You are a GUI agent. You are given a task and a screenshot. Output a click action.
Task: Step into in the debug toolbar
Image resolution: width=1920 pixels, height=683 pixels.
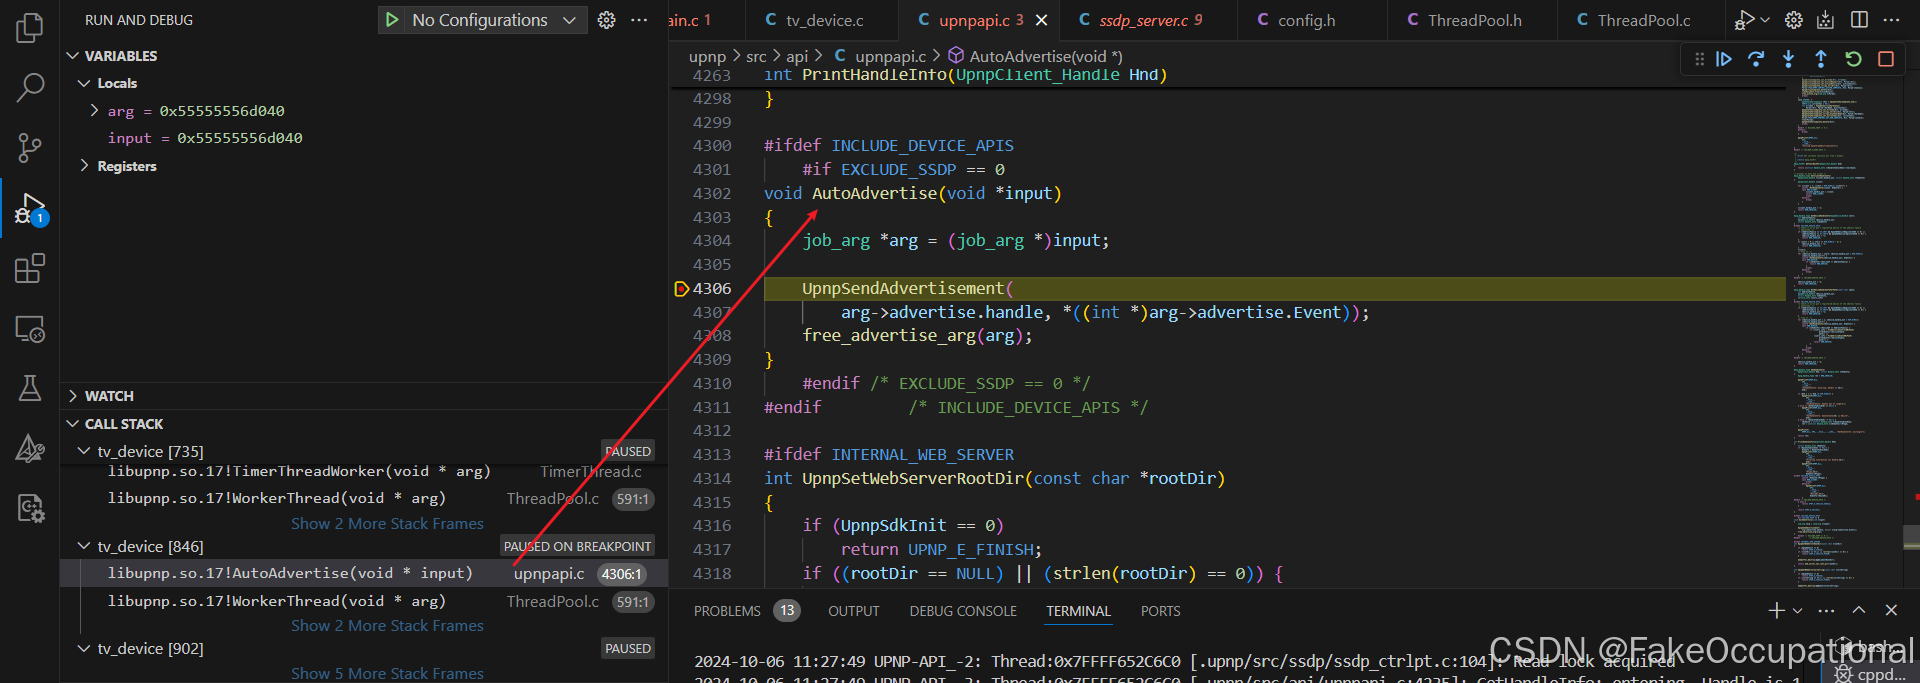(1788, 59)
